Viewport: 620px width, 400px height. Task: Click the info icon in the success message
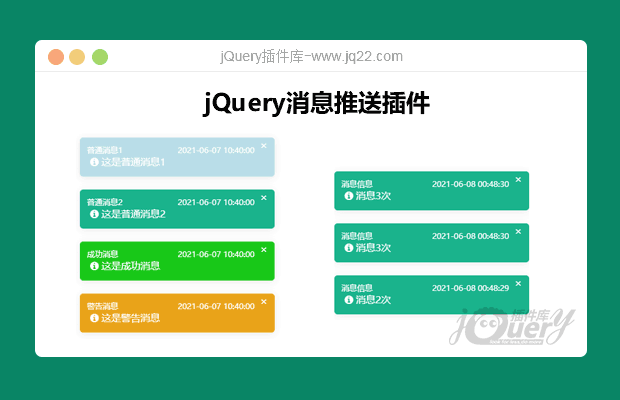94,266
